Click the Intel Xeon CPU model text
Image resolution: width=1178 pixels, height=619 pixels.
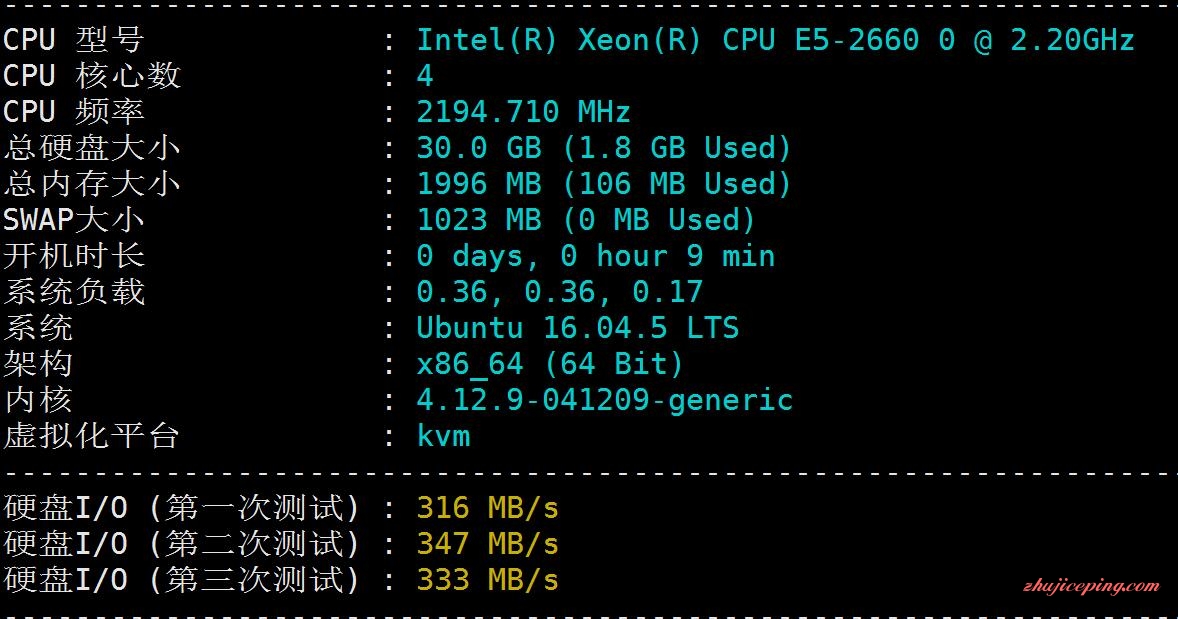[x=775, y=40]
